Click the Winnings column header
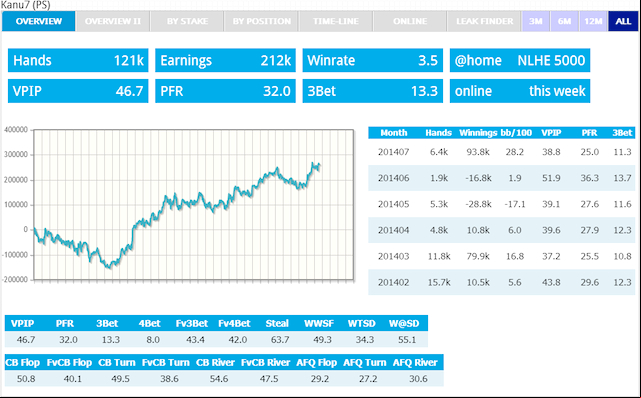The height and width of the screenshot is (398, 641). coord(478,133)
